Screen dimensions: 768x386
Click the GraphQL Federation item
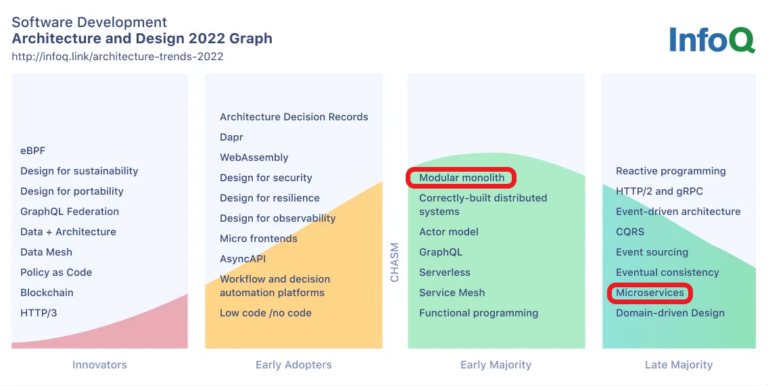click(x=70, y=212)
